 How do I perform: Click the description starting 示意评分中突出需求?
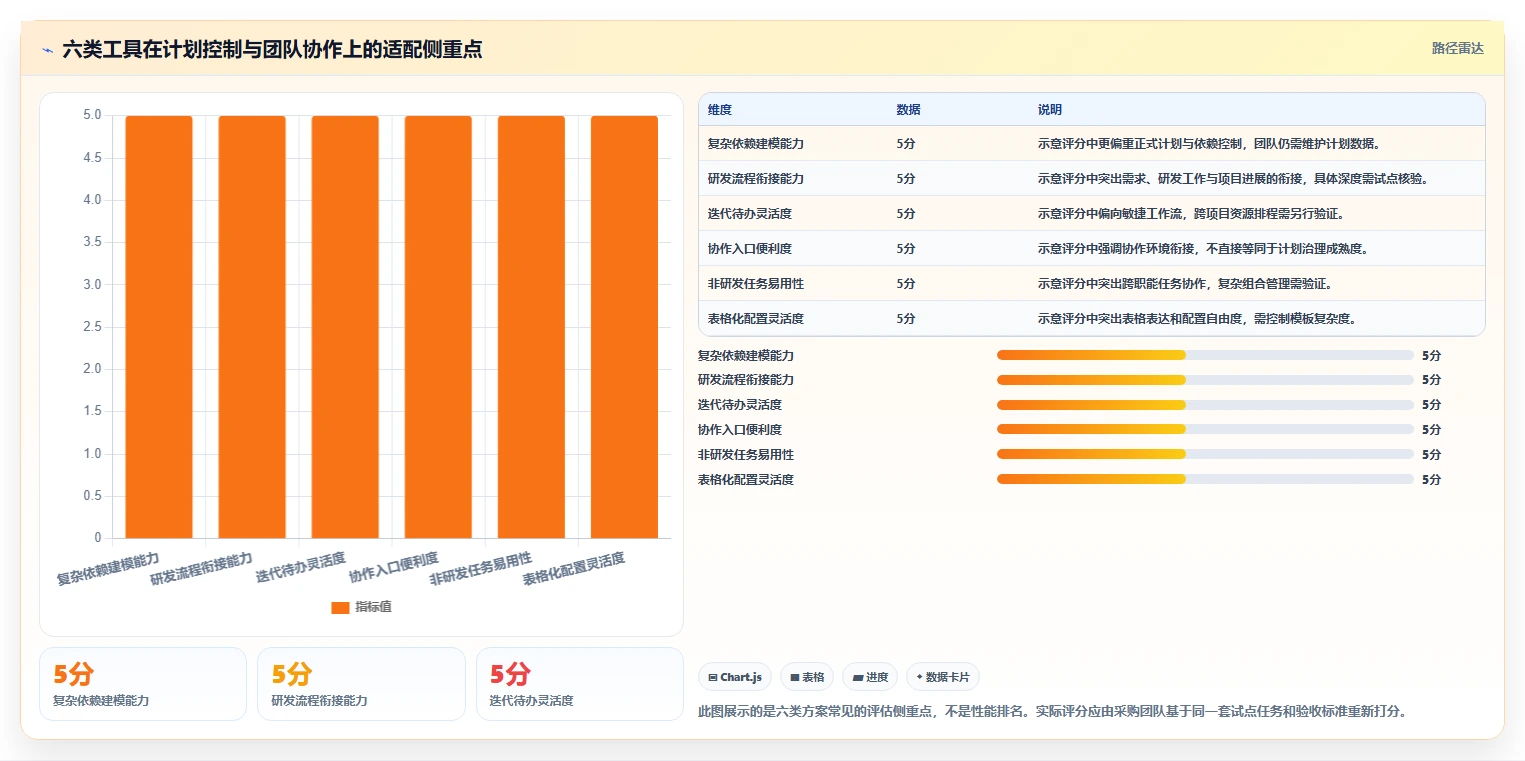(x=1233, y=179)
